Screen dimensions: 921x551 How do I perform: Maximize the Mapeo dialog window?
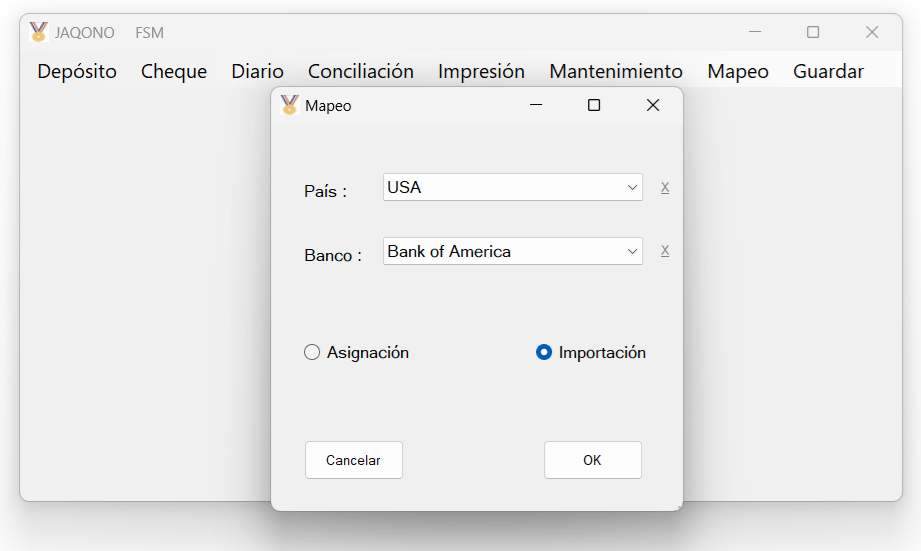[594, 105]
